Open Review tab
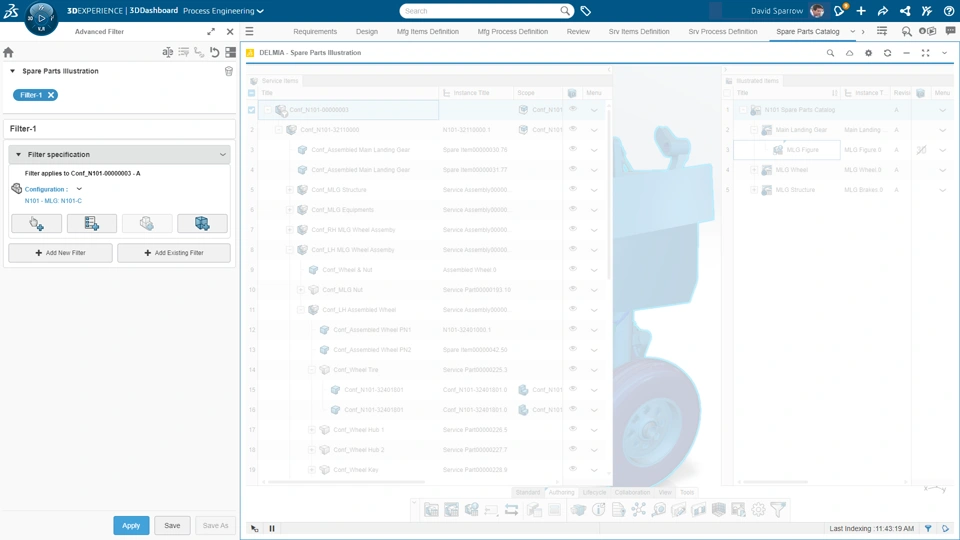Image resolution: width=960 pixels, height=540 pixels. 578,31
